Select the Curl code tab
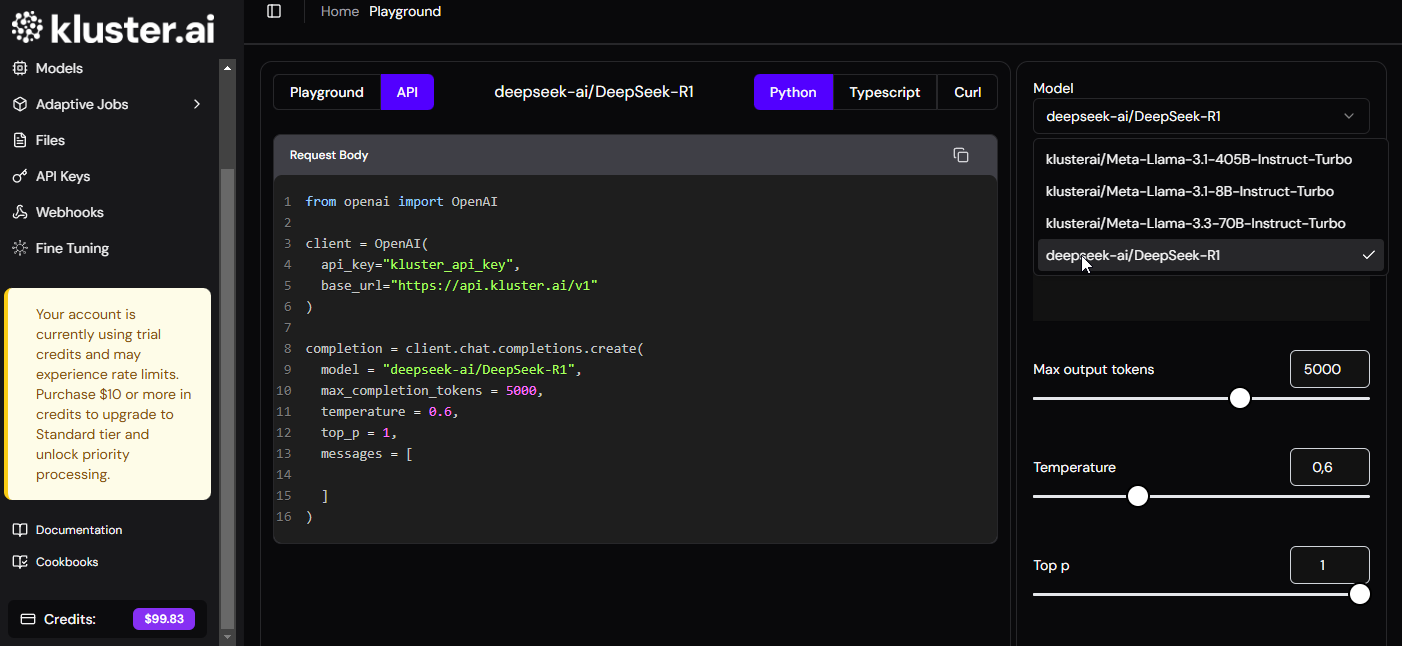 pos(967,92)
